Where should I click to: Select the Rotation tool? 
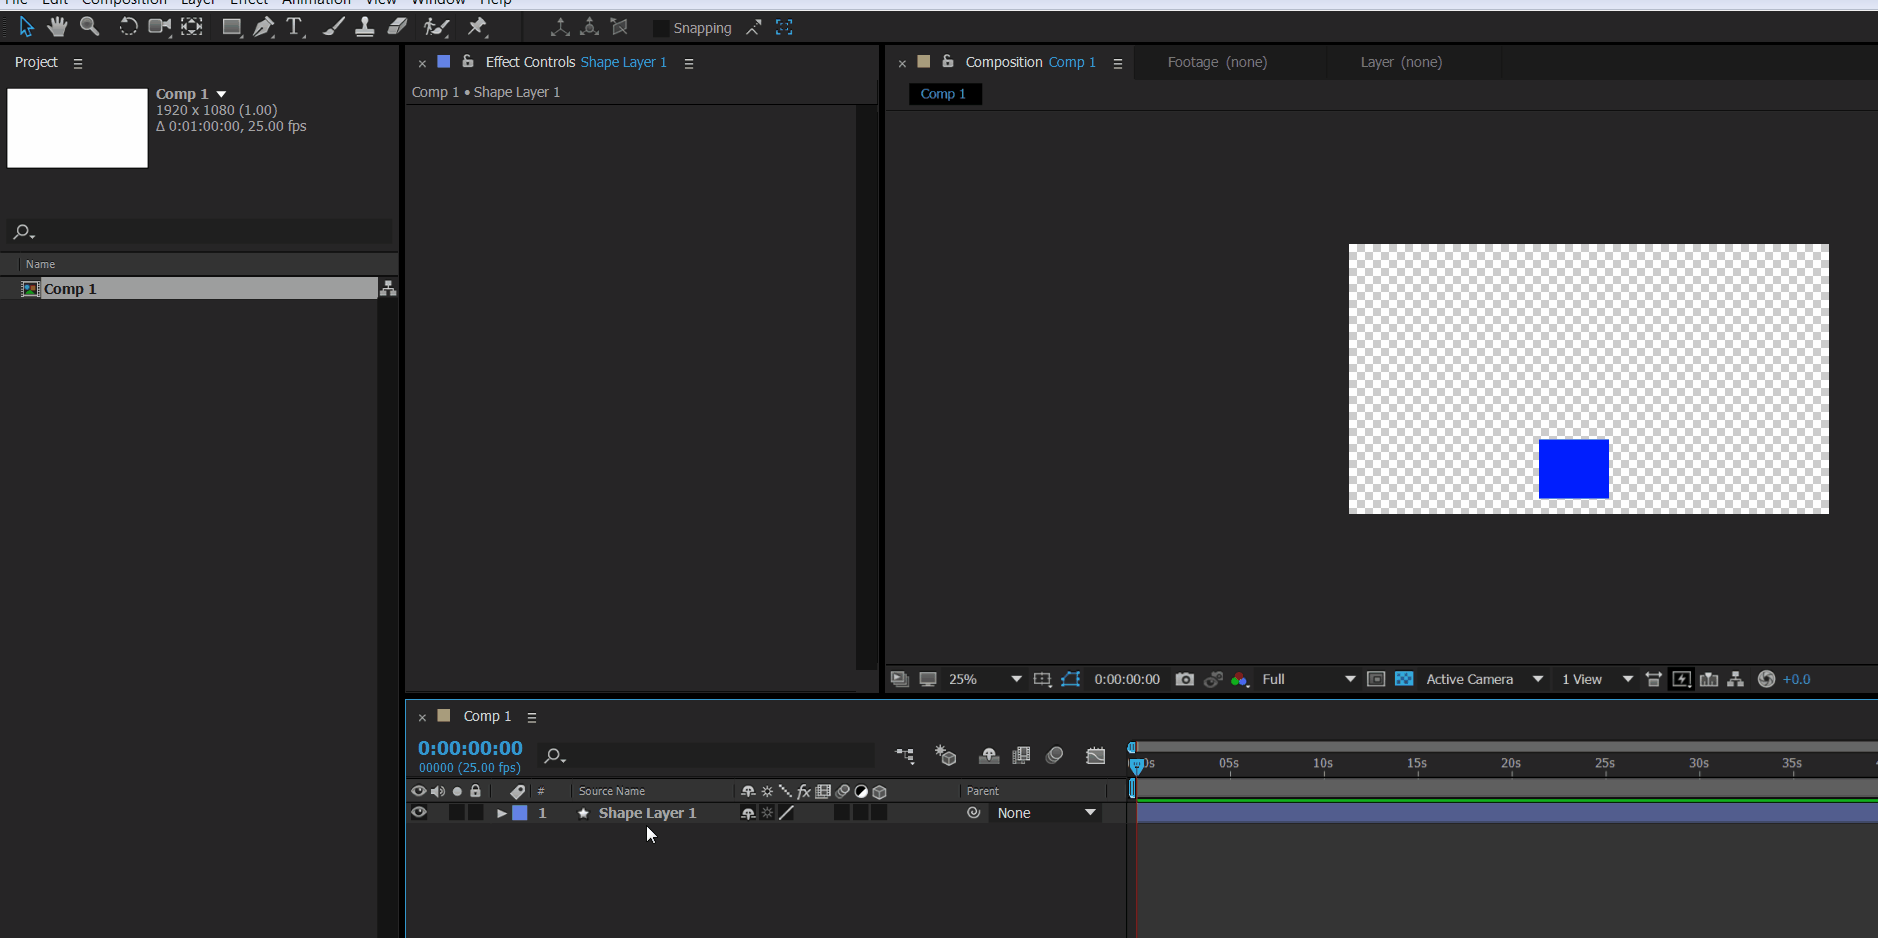(128, 27)
